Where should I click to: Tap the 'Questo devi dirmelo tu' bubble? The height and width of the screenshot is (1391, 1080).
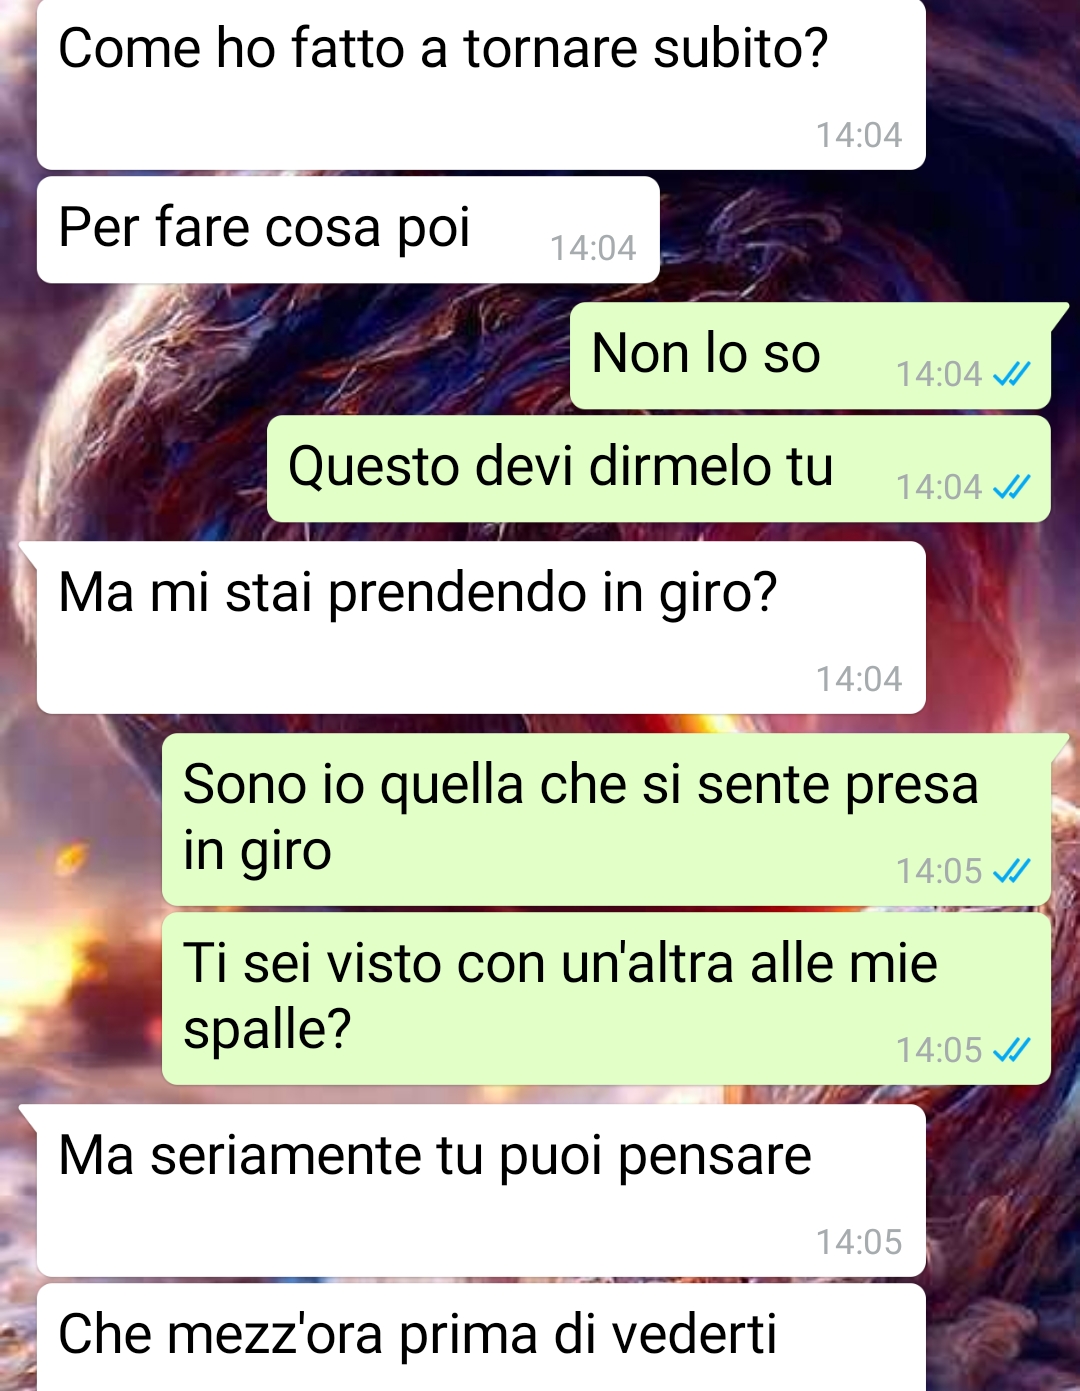(x=659, y=469)
